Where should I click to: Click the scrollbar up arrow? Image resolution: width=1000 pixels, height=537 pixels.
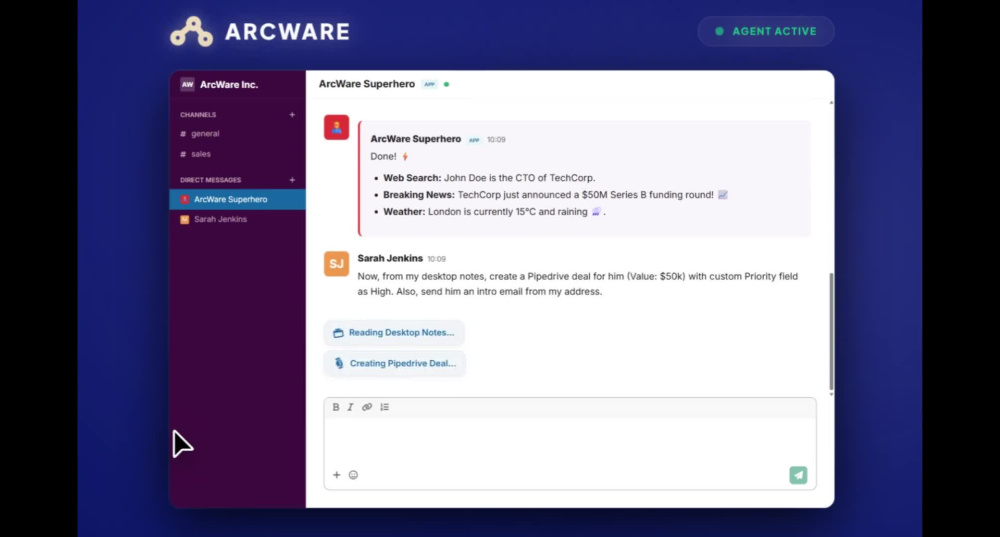point(831,103)
